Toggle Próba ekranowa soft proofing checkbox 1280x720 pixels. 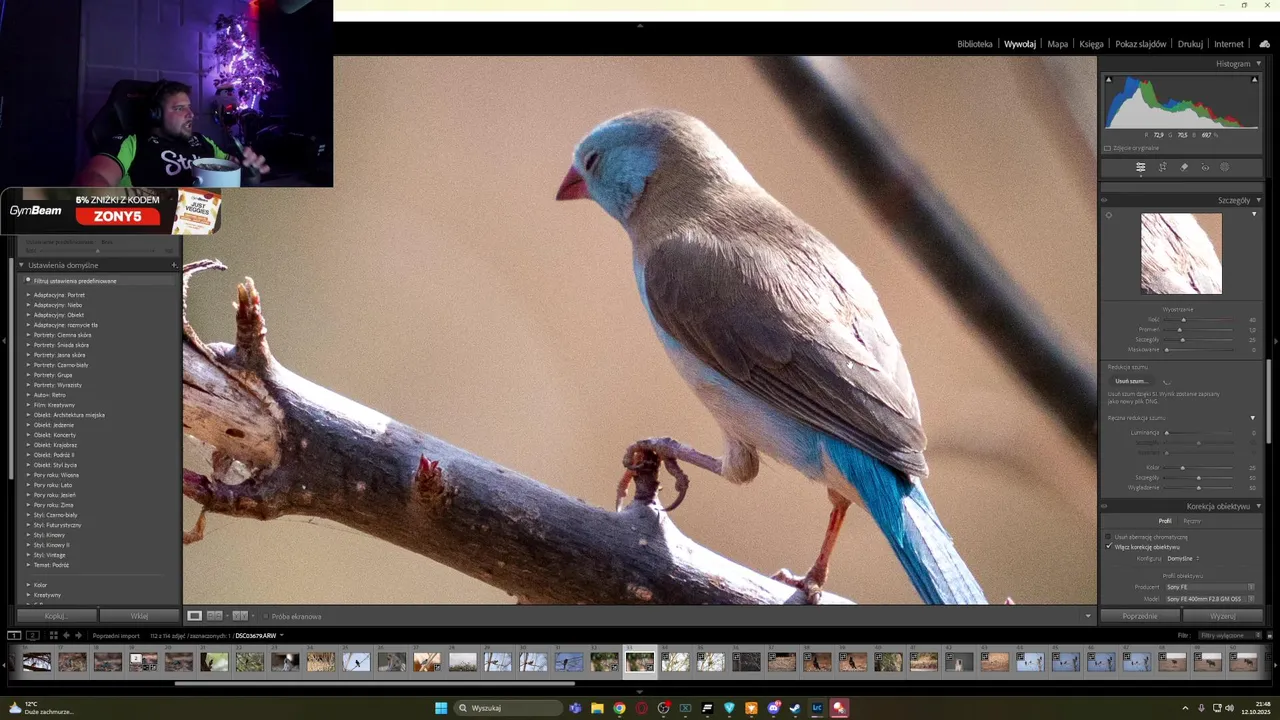click(266, 616)
